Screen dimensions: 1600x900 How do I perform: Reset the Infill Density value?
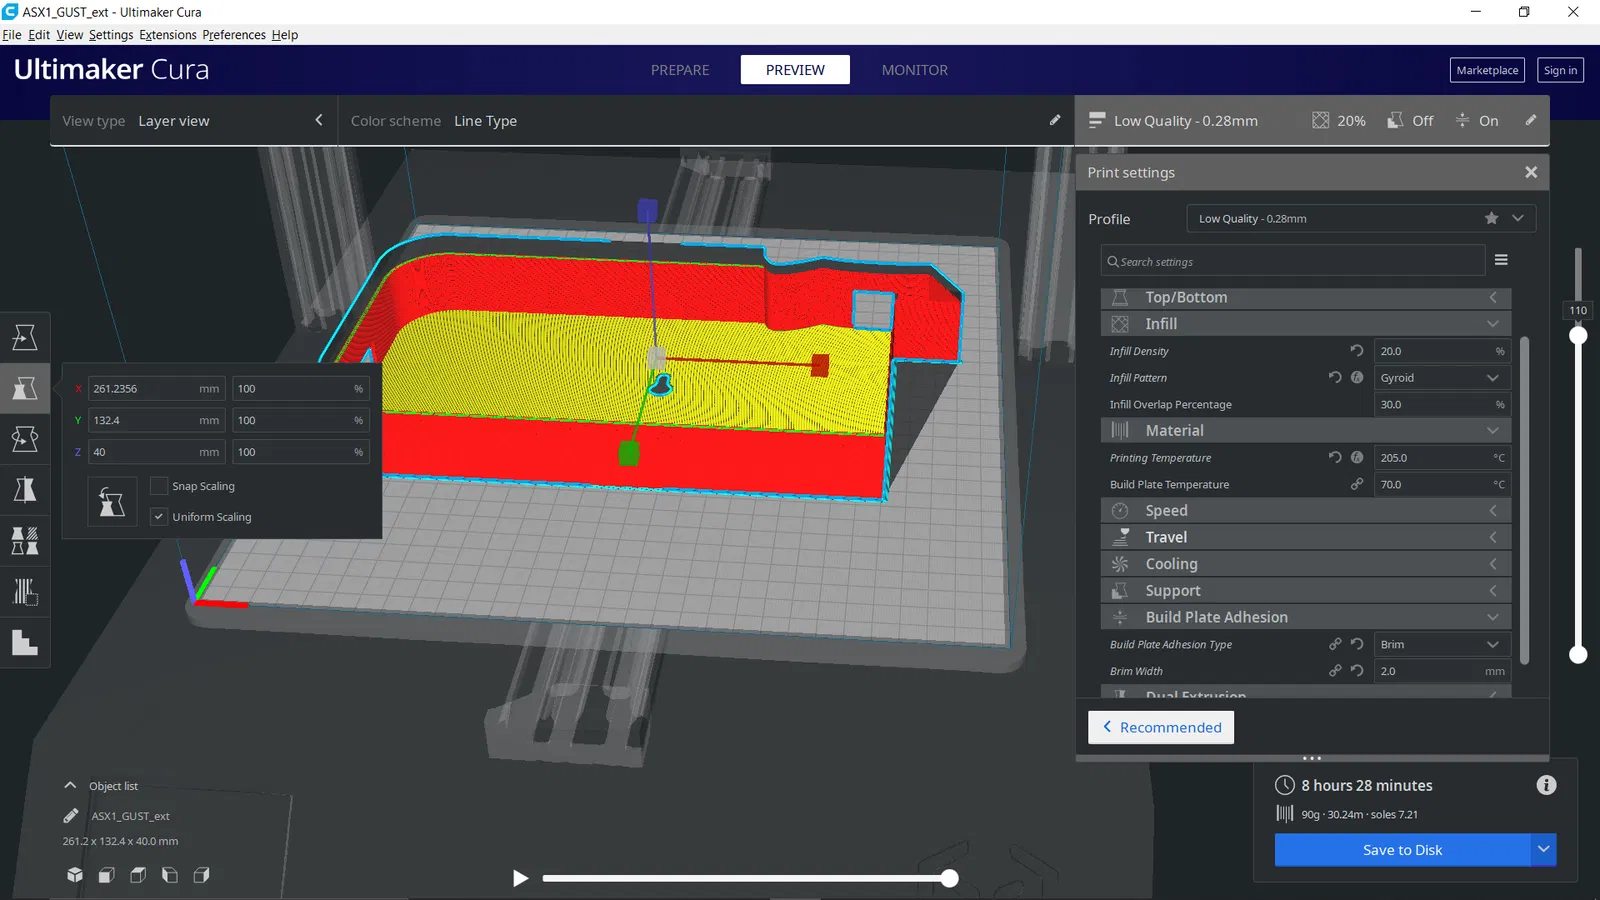click(x=1357, y=351)
